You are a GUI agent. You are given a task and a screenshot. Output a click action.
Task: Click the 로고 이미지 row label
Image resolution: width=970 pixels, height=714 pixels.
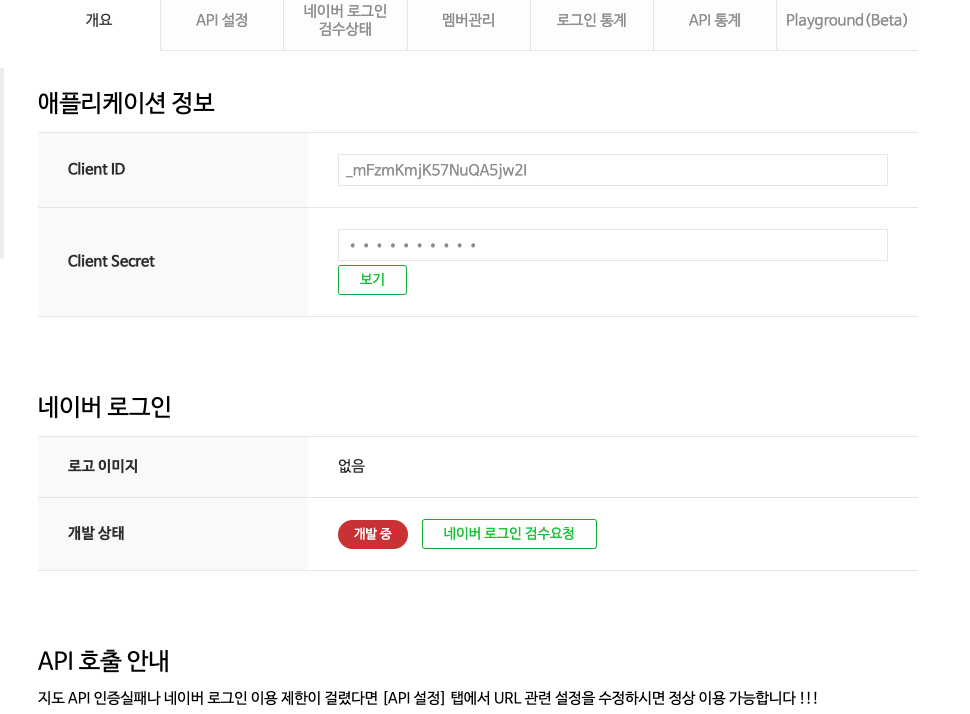click(x=103, y=466)
